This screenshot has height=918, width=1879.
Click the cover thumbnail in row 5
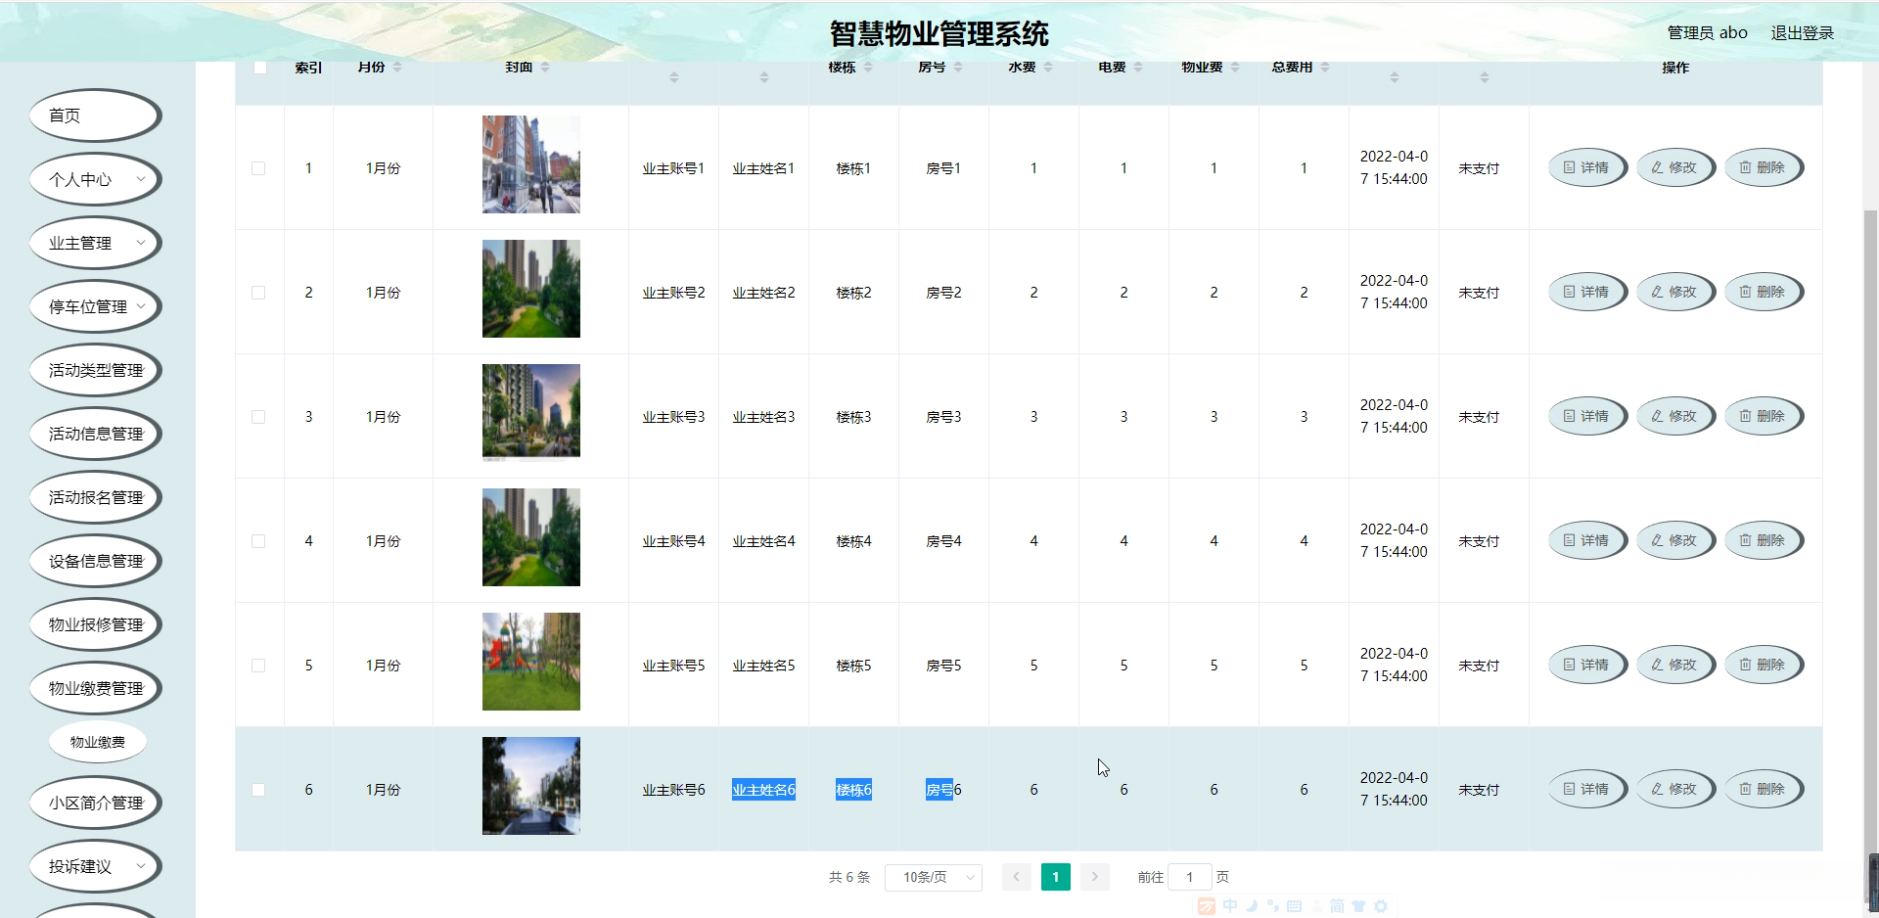[531, 662]
